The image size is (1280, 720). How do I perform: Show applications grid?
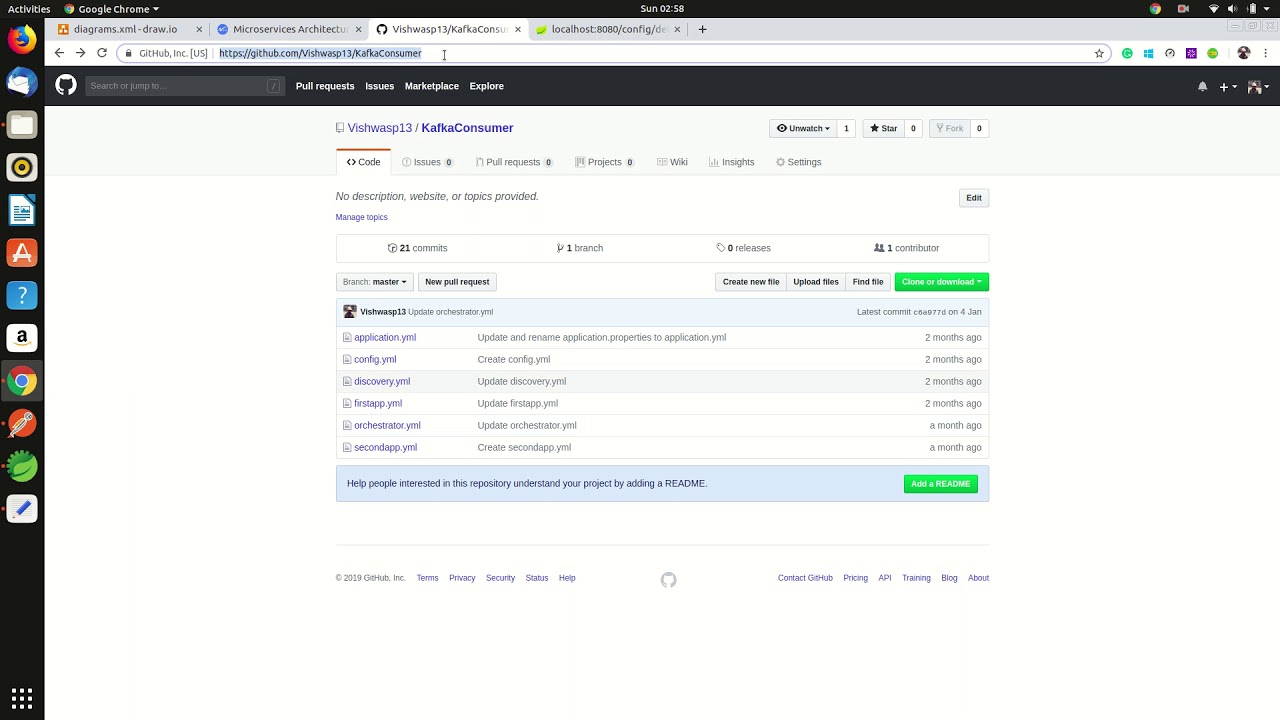[x=22, y=697]
